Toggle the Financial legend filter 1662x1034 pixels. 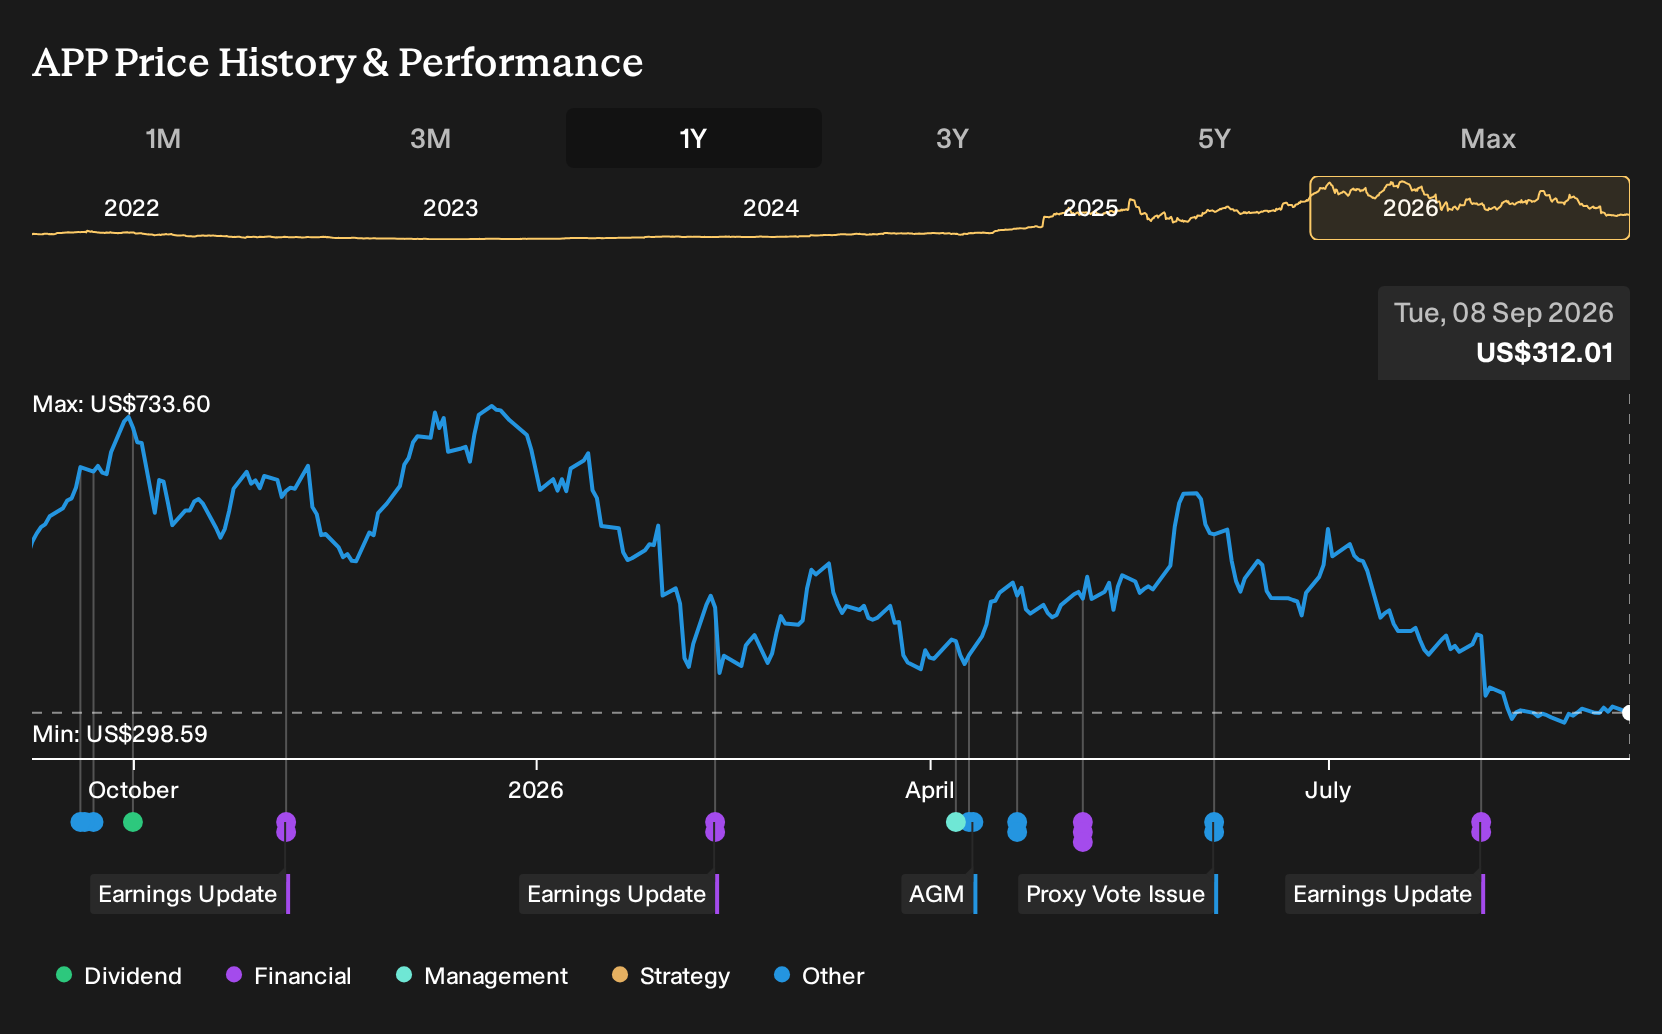pos(289,976)
